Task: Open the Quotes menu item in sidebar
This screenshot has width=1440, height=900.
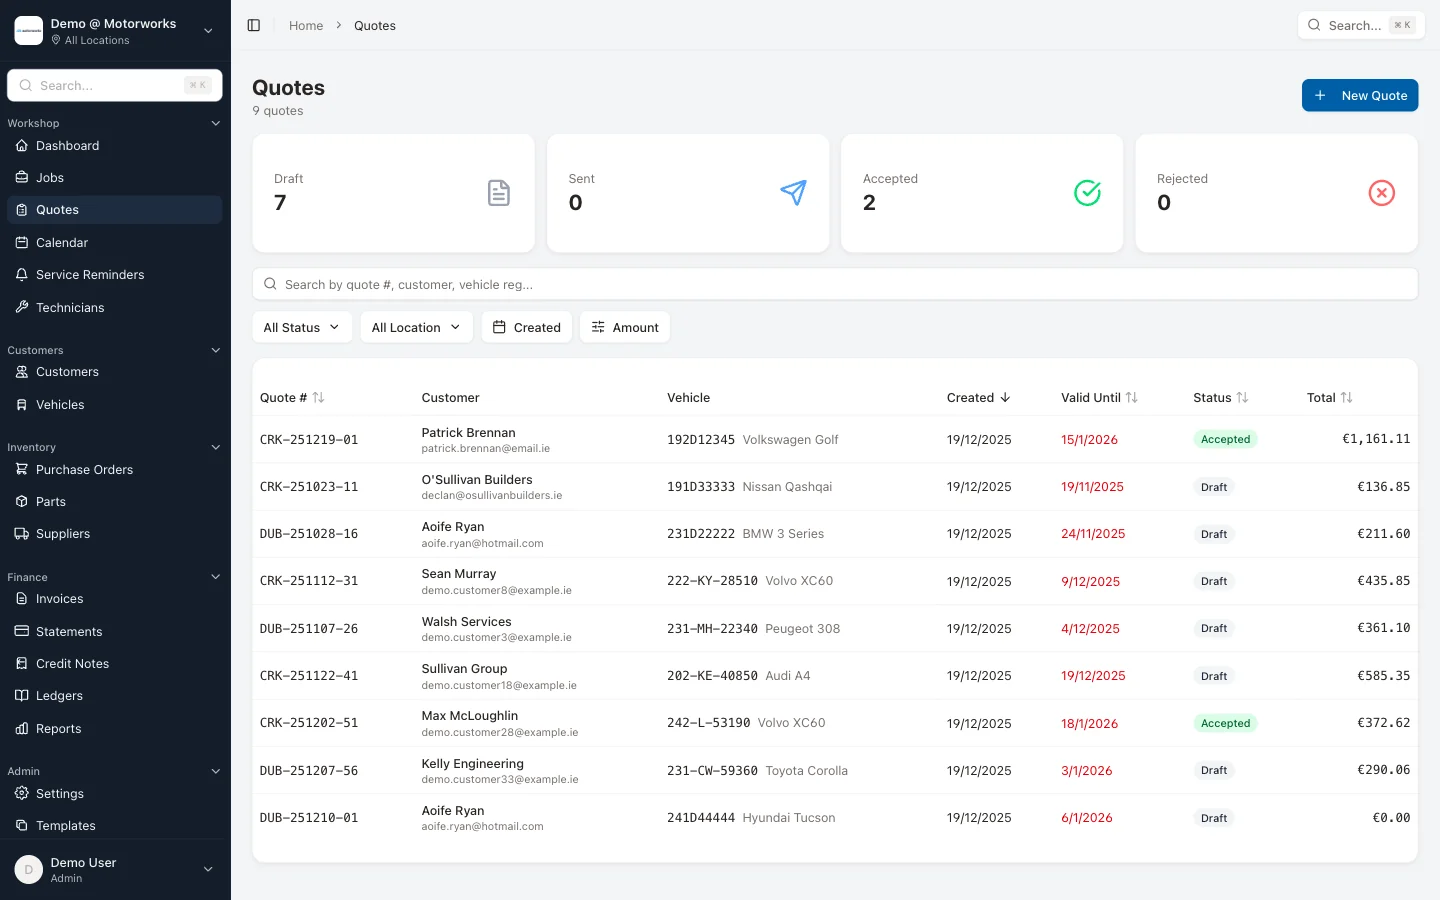Action: click(57, 209)
